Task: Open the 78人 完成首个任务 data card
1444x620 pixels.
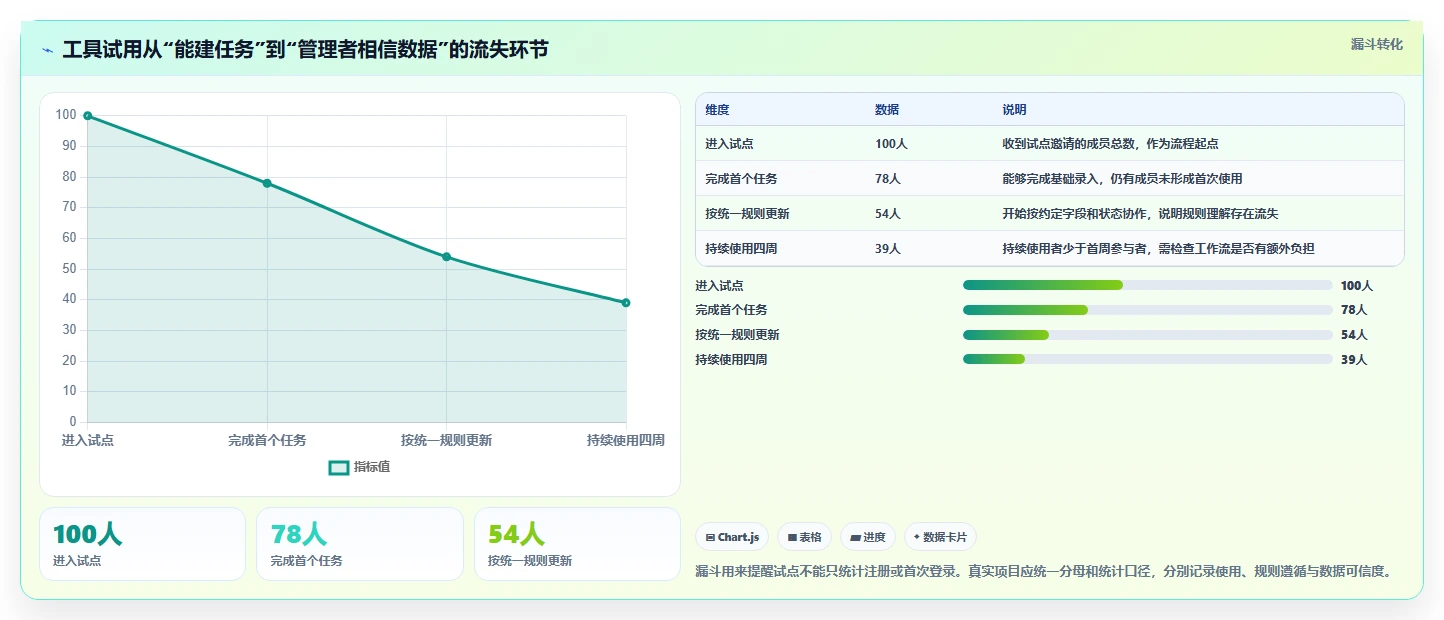Action: coord(360,544)
